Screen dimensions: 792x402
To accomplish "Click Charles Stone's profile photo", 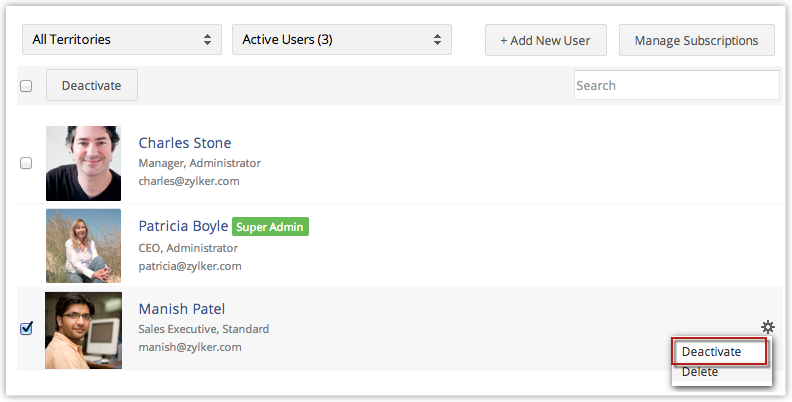I will pyautogui.click(x=83, y=163).
